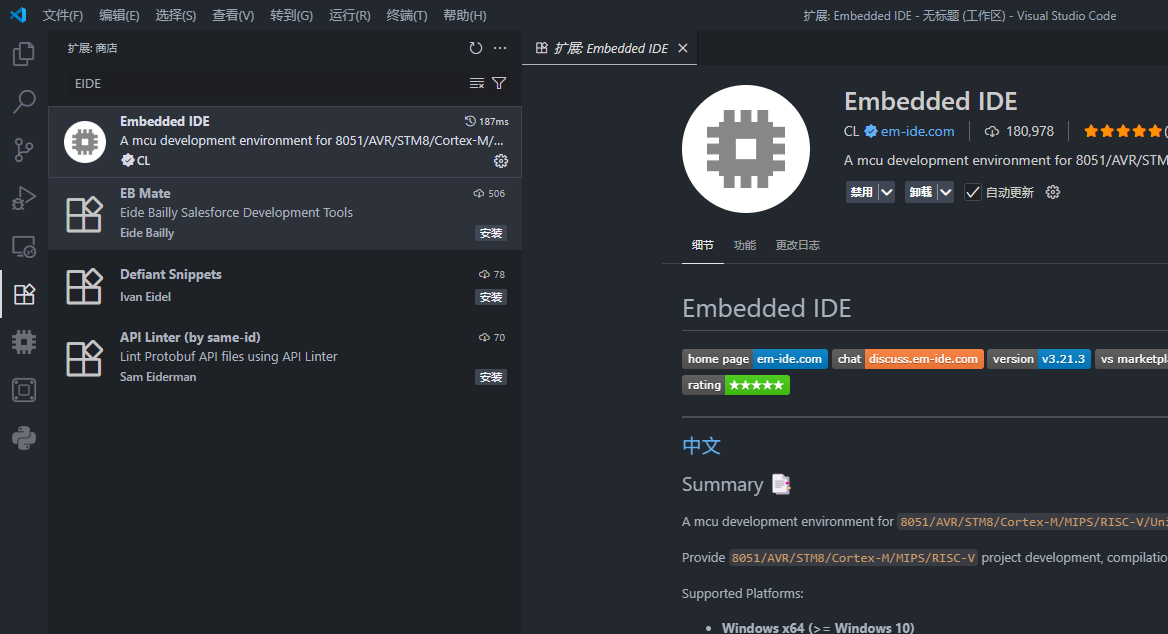Expand the uninstall button dropdown arrow
The height and width of the screenshot is (634, 1168).
click(x=945, y=192)
